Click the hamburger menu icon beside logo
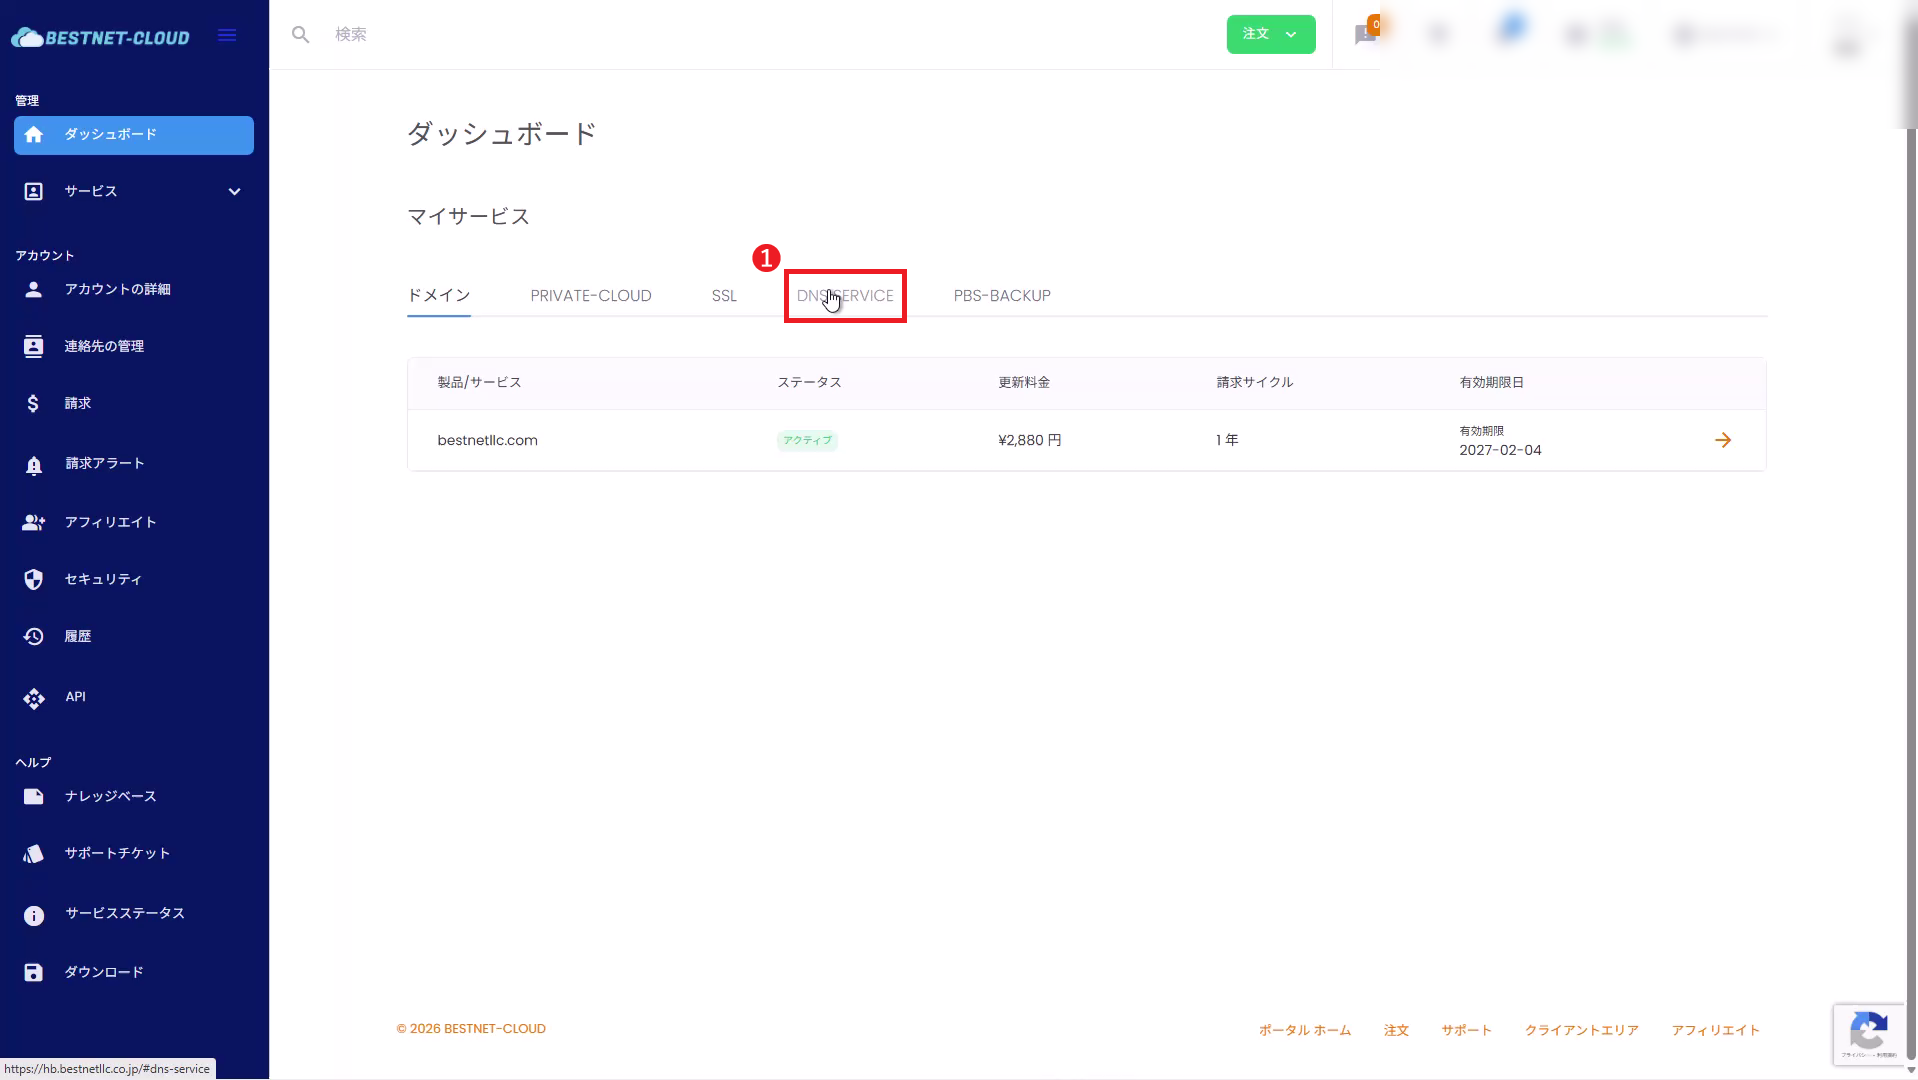The image size is (1918, 1080). point(227,36)
